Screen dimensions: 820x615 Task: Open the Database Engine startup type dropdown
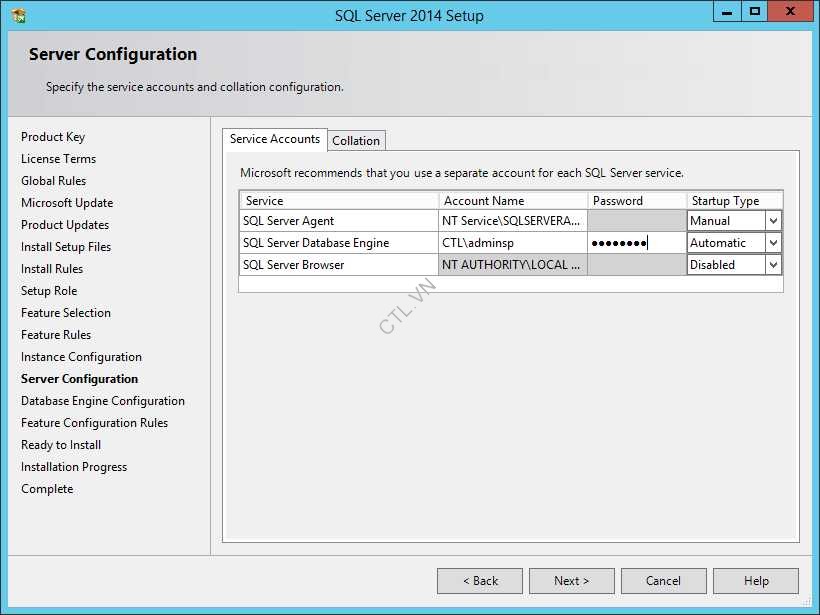point(775,242)
